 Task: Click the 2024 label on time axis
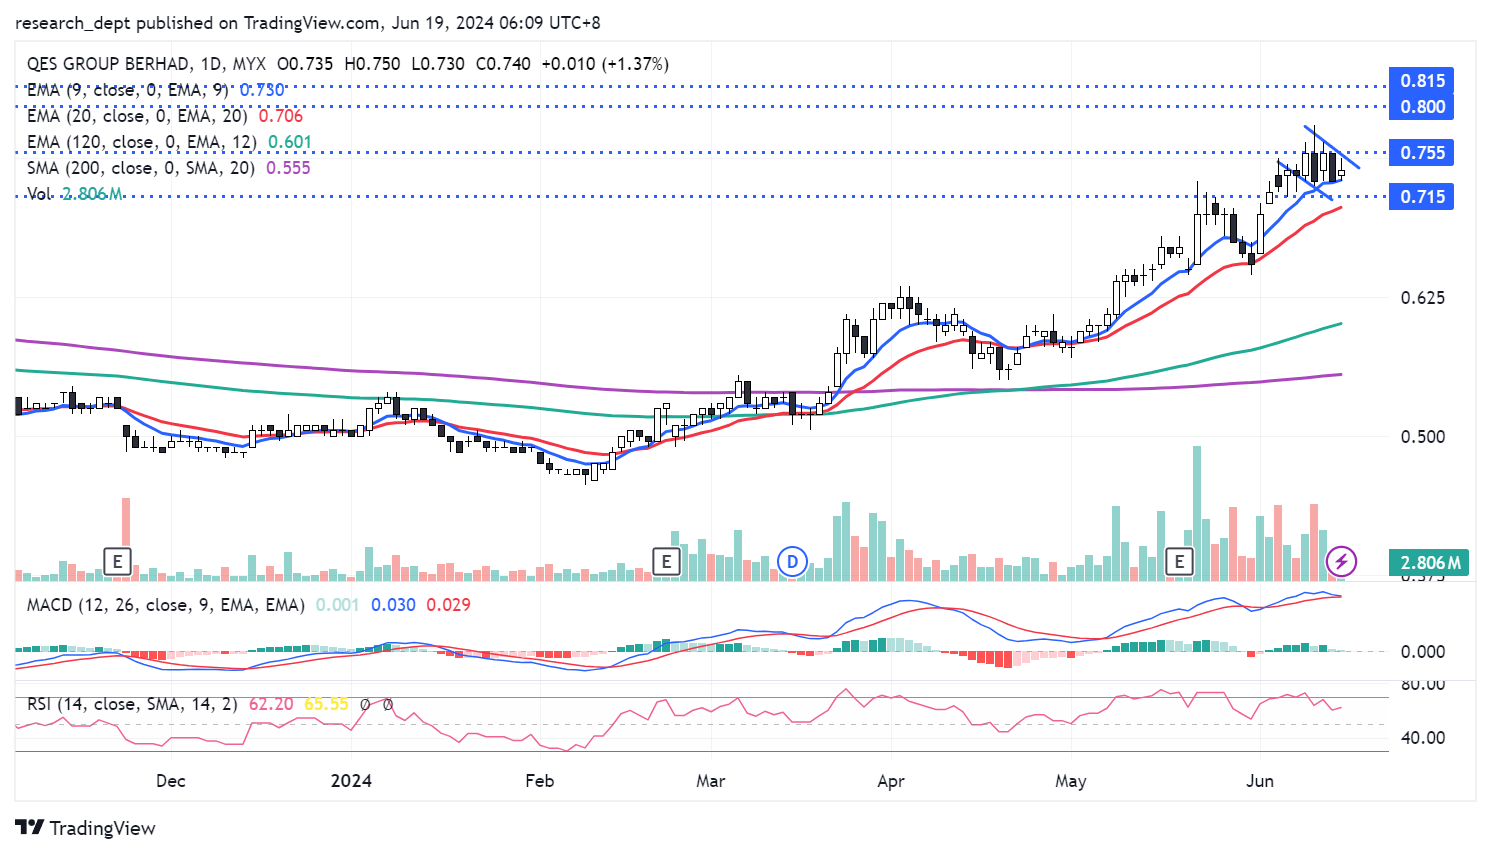[x=351, y=781]
